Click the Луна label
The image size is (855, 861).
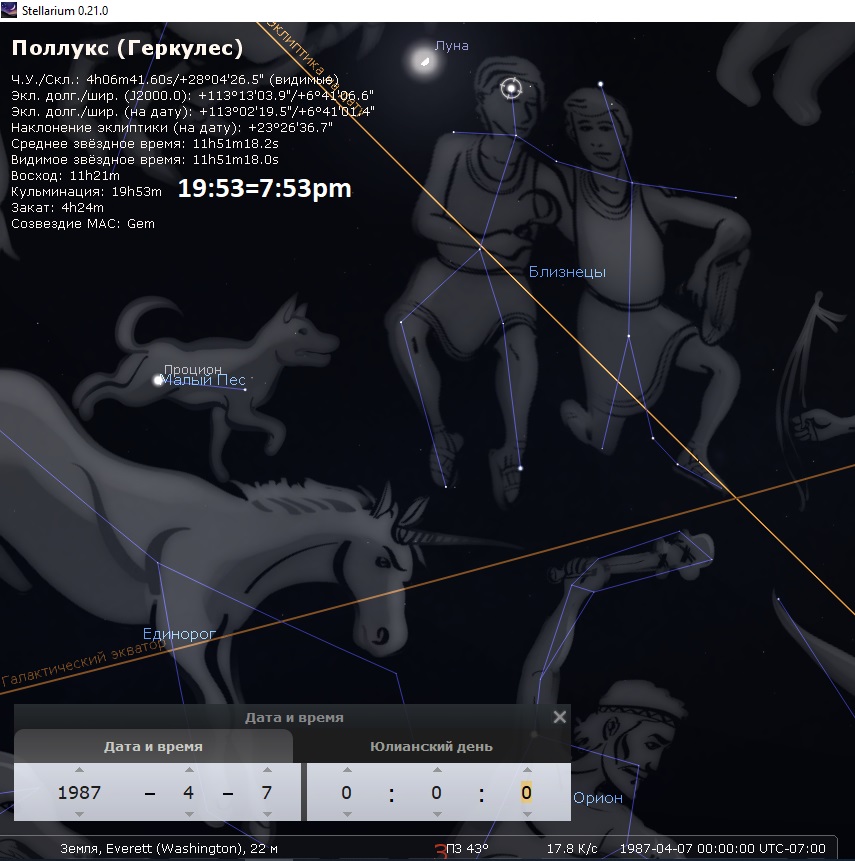pos(451,46)
